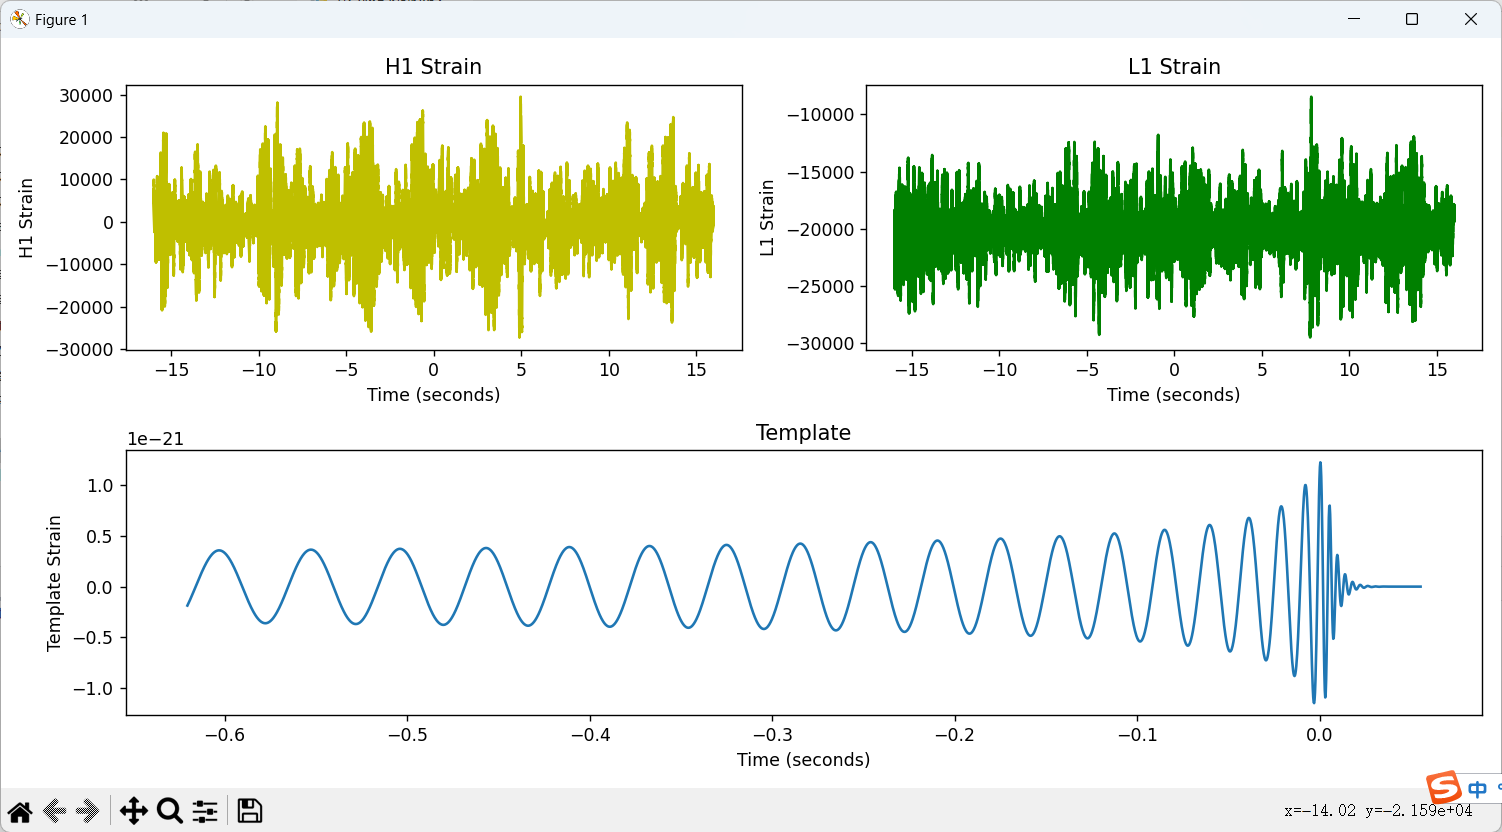
Task: Click the Sogou input method S icon
Action: click(1444, 788)
